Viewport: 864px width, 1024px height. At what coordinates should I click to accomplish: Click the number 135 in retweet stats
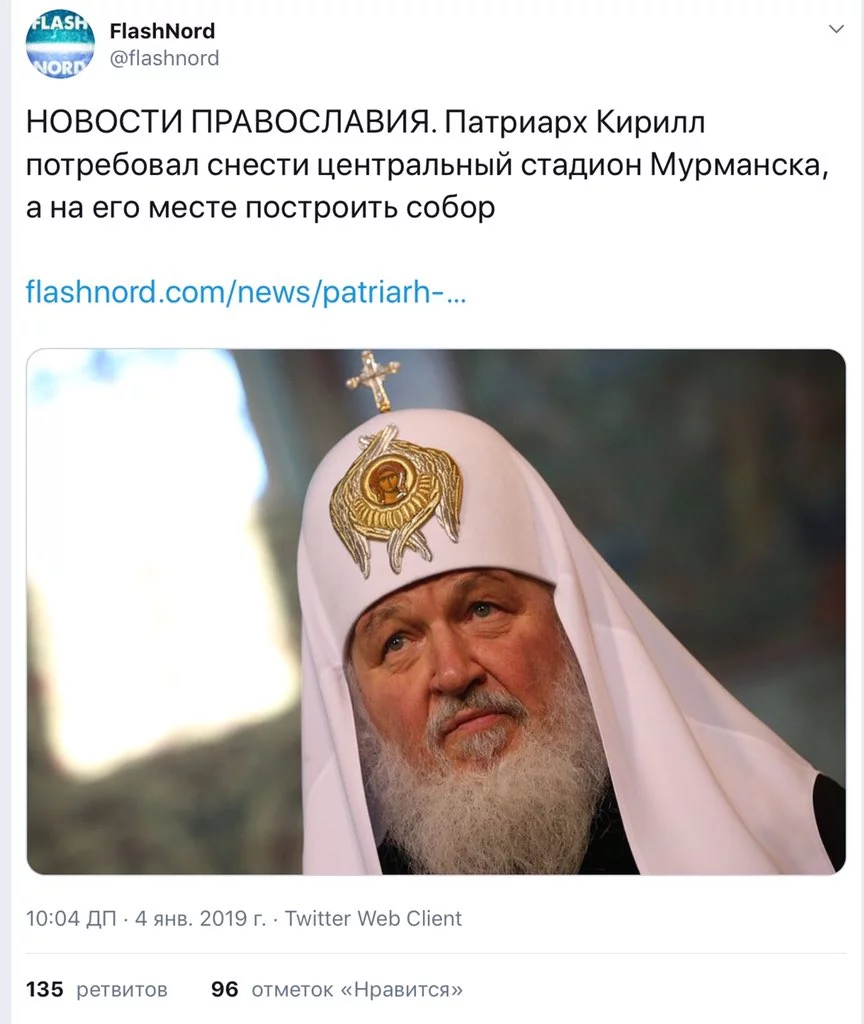44,989
